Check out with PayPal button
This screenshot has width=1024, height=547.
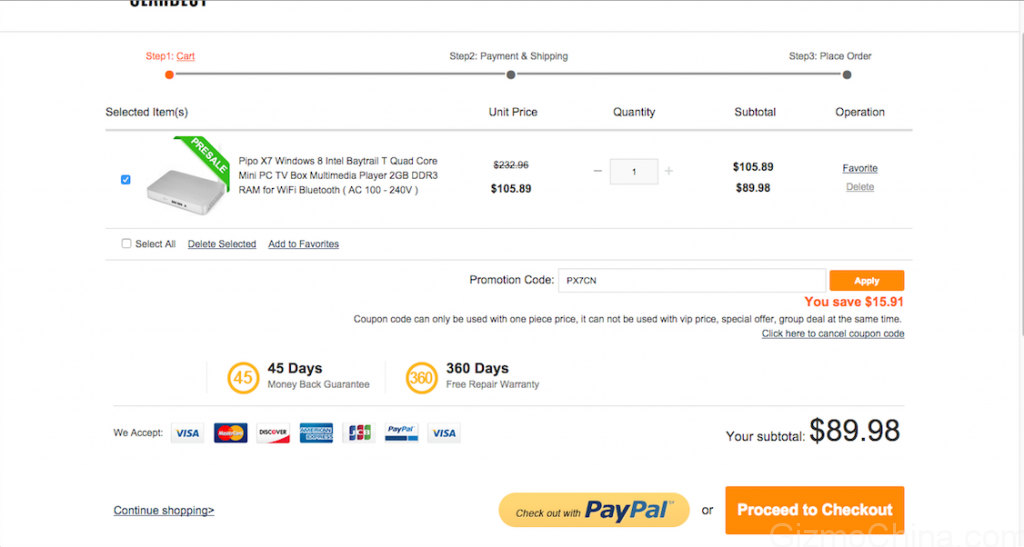[594, 511]
